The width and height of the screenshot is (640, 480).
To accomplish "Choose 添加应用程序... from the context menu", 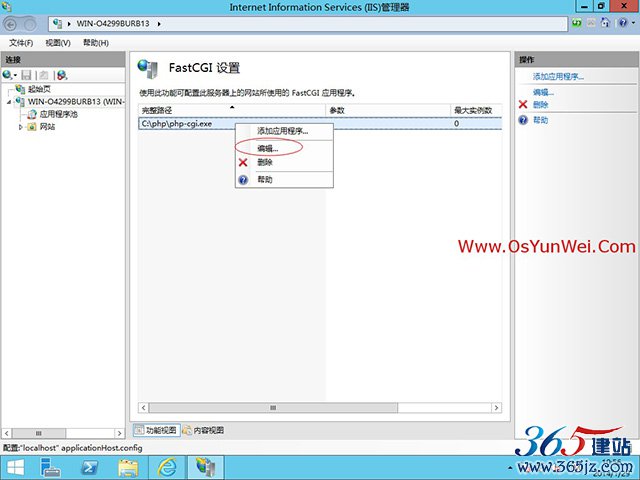I will point(282,131).
